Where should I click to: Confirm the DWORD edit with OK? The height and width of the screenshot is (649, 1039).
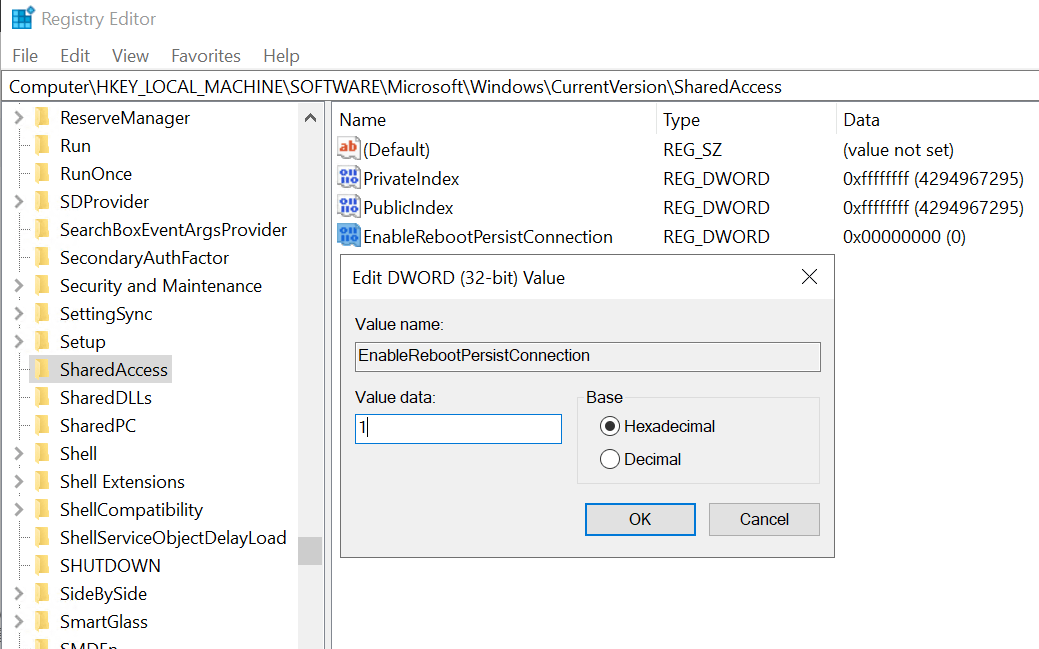[640, 519]
